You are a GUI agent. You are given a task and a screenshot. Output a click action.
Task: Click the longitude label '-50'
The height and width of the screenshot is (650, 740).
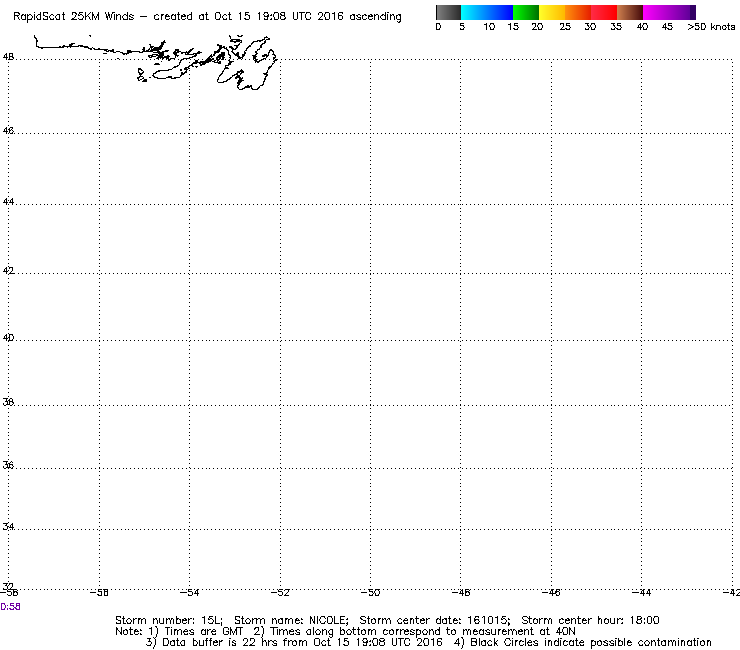(x=370, y=593)
